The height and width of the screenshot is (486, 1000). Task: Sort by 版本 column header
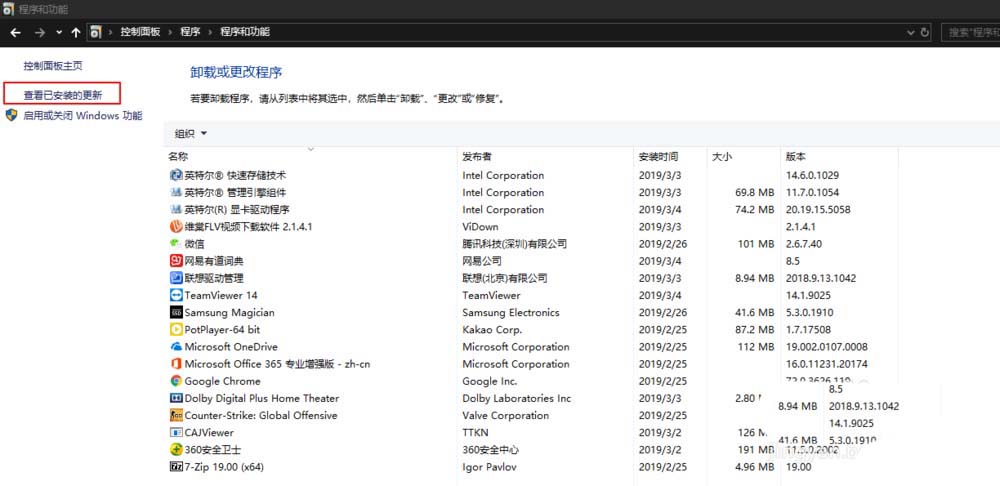pos(796,156)
